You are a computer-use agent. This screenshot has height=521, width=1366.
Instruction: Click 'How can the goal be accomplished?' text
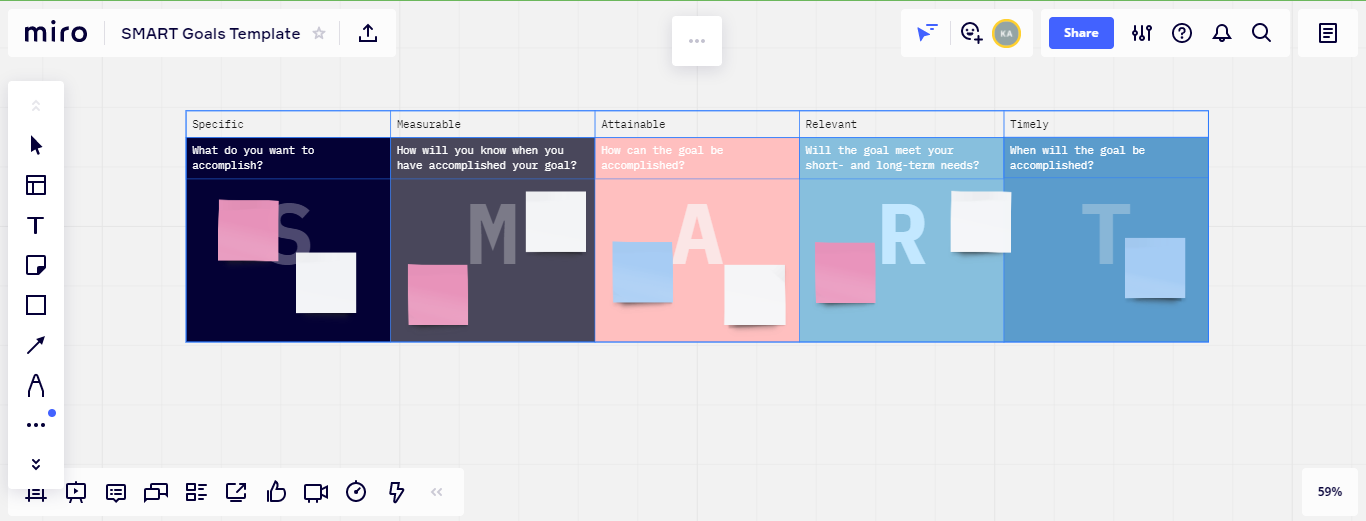pyautogui.click(x=662, y=158)
